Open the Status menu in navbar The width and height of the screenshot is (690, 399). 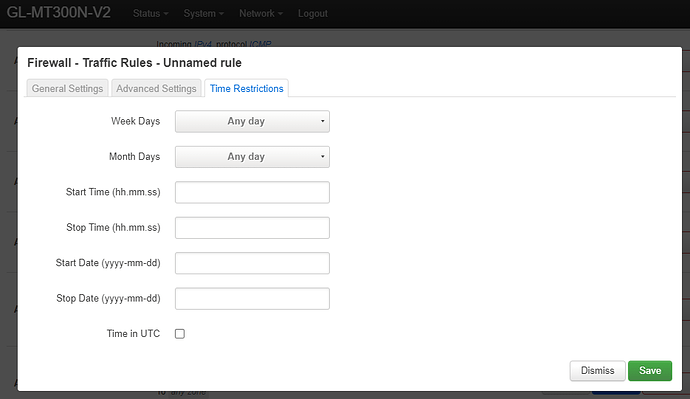[x=150, y=14]
